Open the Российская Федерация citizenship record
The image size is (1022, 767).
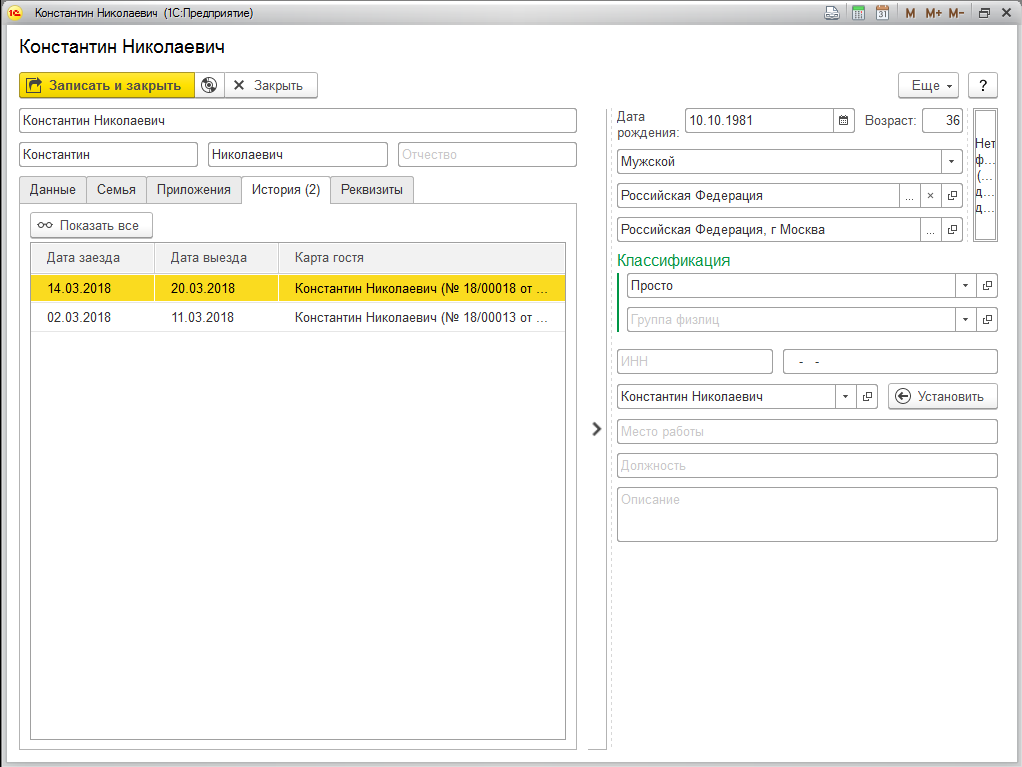(x=952, y=195)
